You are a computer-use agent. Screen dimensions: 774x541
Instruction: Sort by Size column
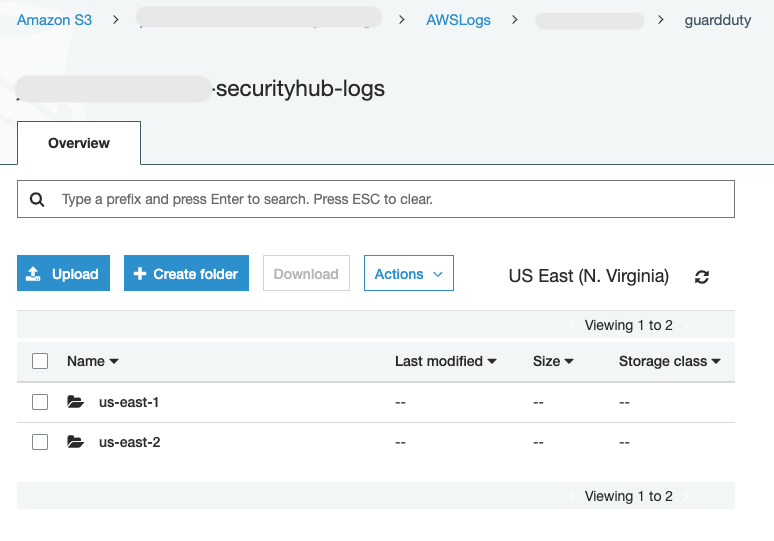(553, 361)
